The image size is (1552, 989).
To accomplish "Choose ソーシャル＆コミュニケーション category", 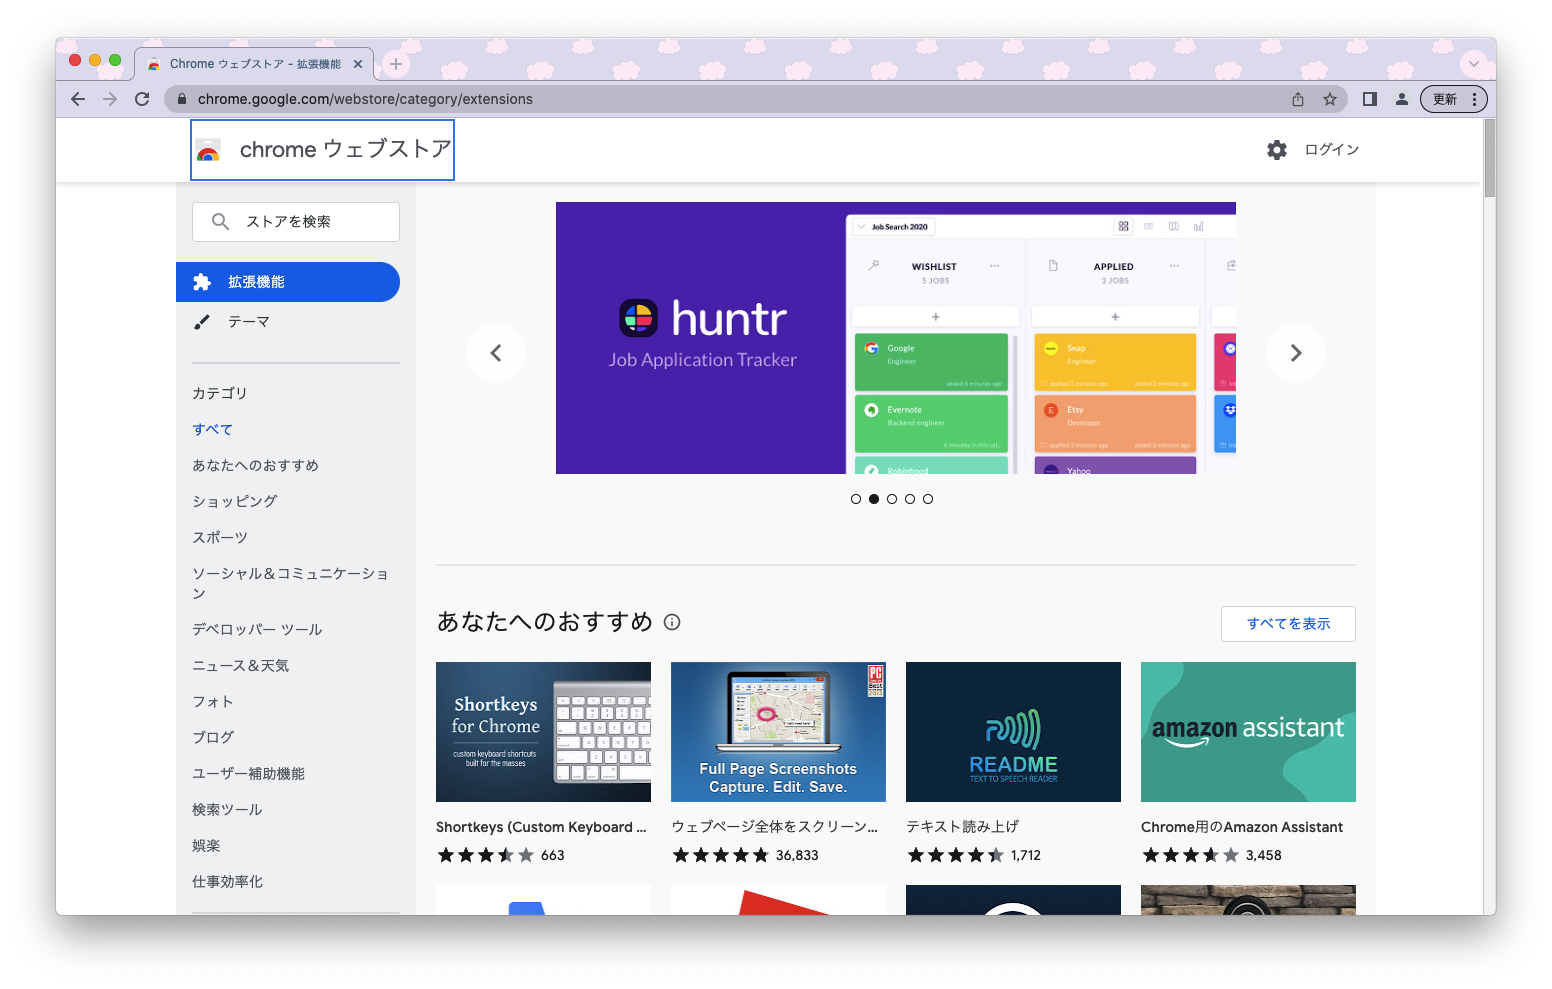I will (290, 583).
